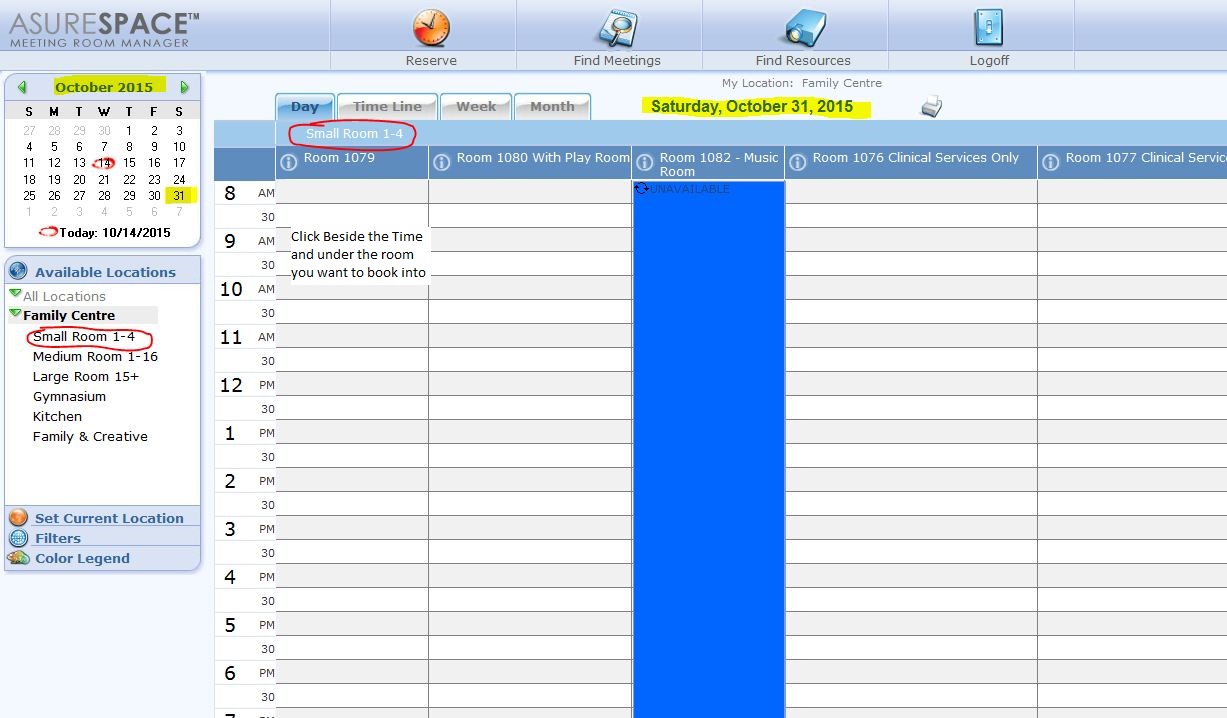Image resolution: width=1227 pixels, height=718 pixels.
Task: Go to next month with green right arrow
Action: pyautogui.click(x=184, y=87)
